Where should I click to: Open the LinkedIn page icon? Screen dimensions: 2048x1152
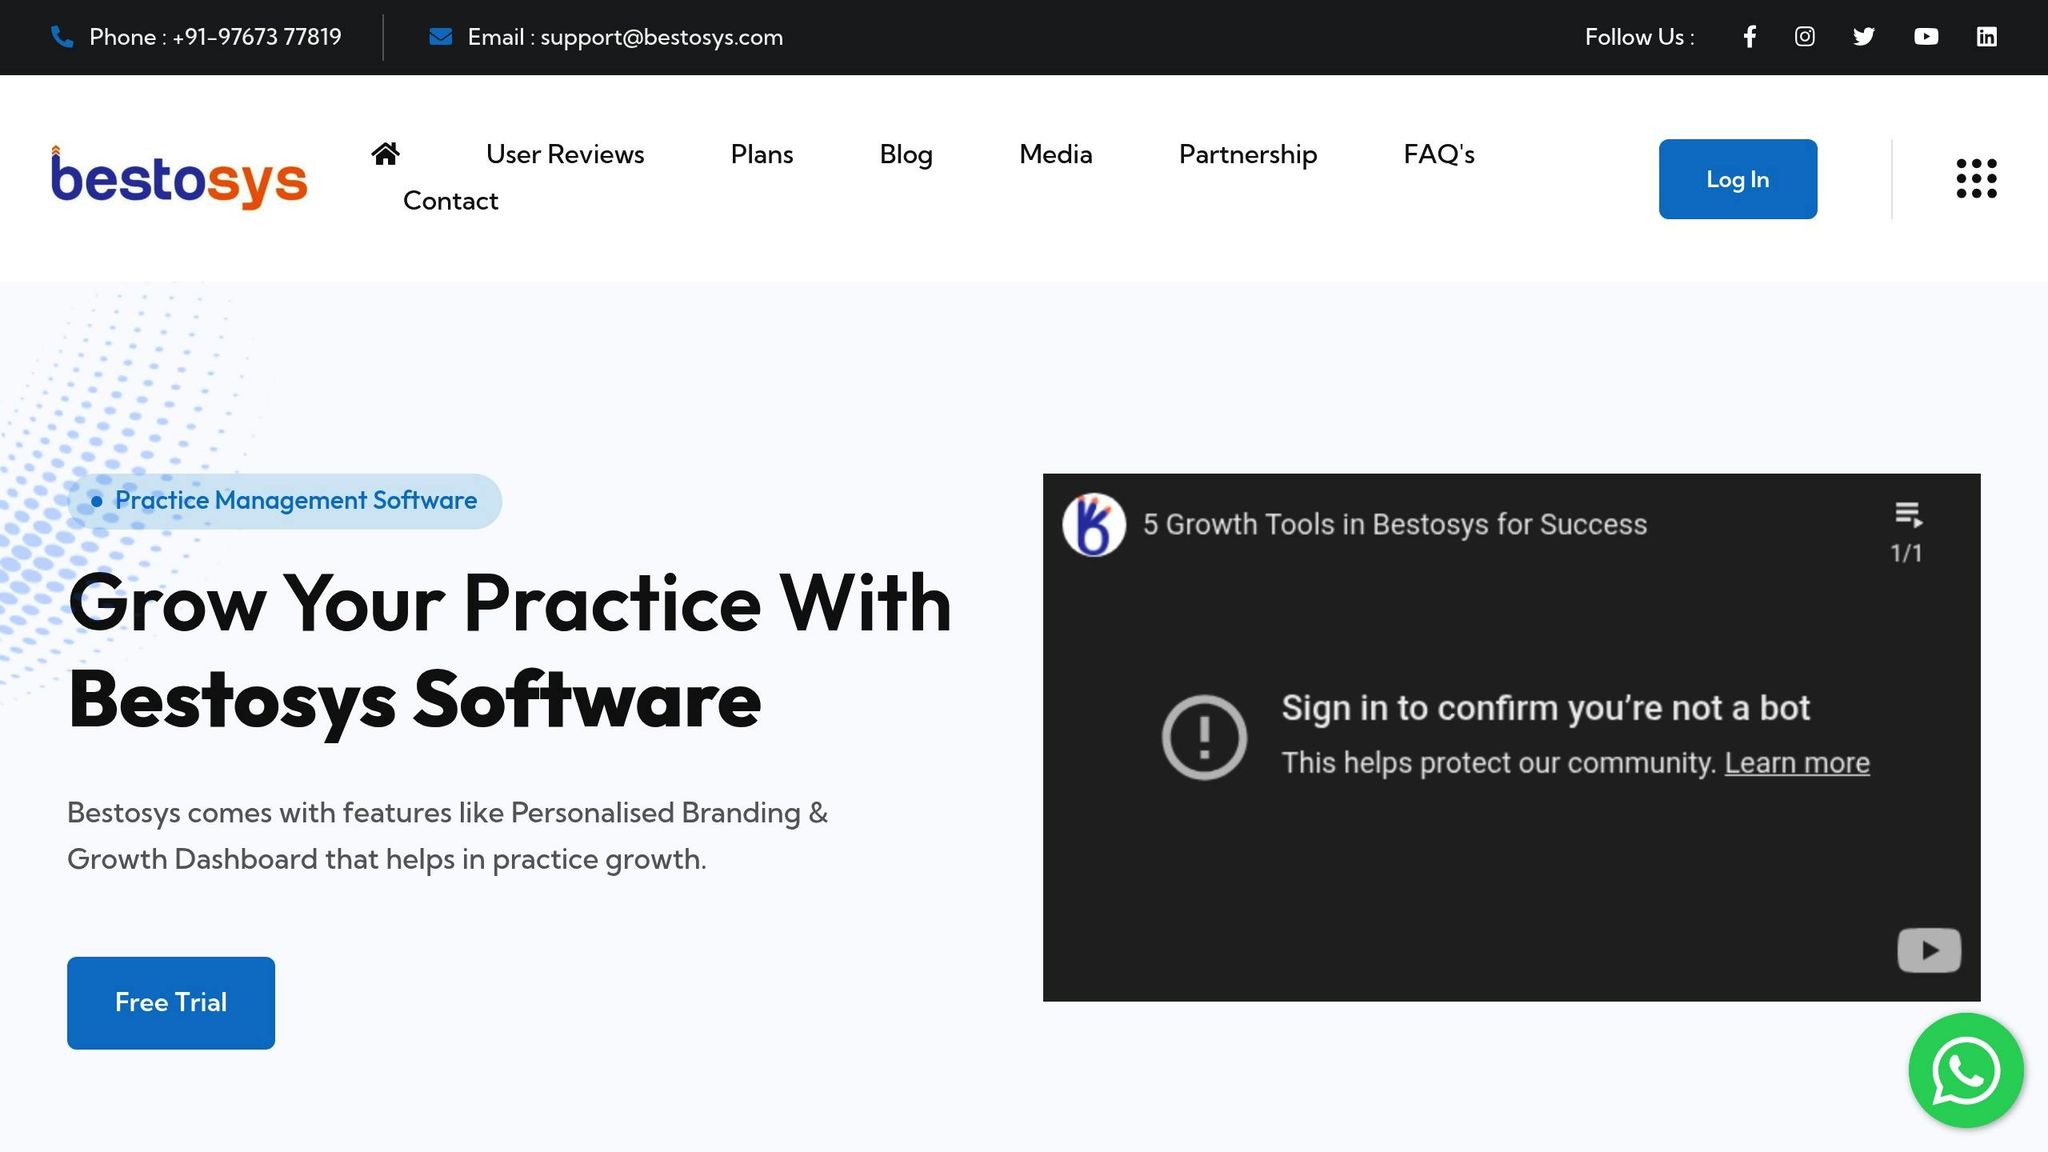[1987, 37]
